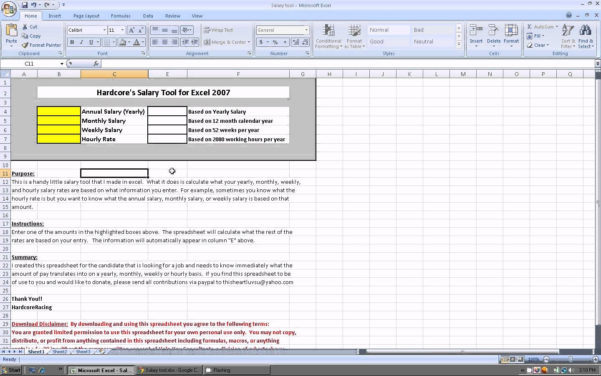Save the workbook from Quick Access Toolbar
This screenshot has width=601, height=376.
(x=25, y=5)
